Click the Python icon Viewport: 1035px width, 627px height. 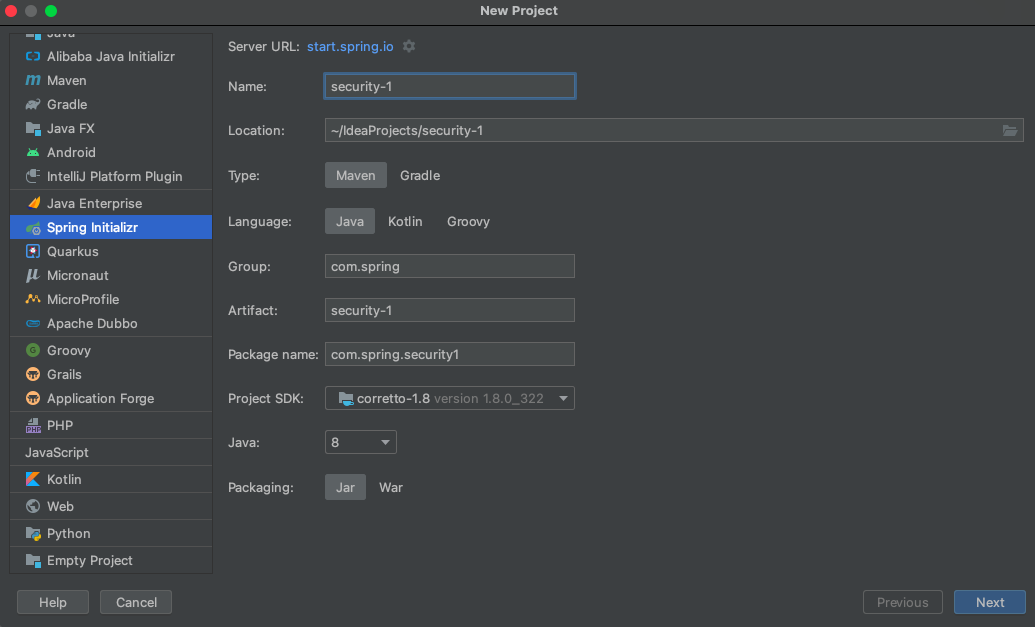pos(32,533)
